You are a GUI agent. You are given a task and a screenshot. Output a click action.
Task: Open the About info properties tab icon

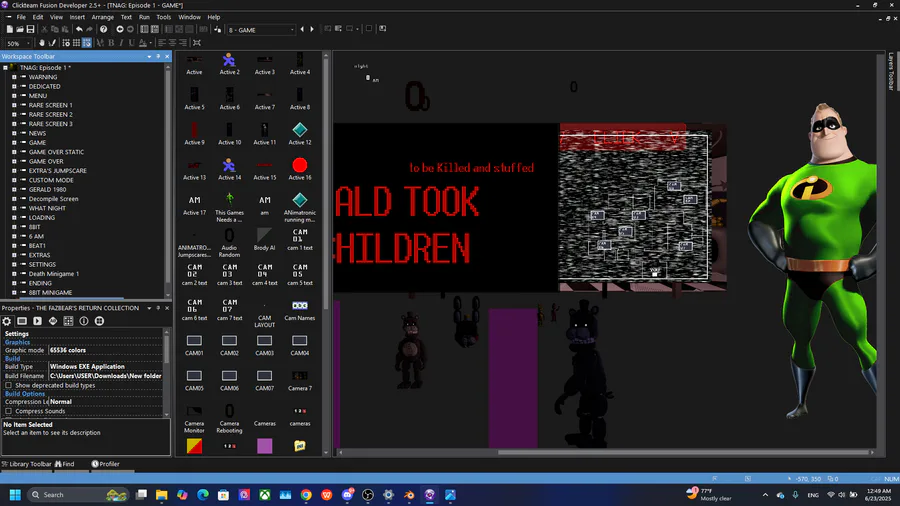[x=84, y=321]
